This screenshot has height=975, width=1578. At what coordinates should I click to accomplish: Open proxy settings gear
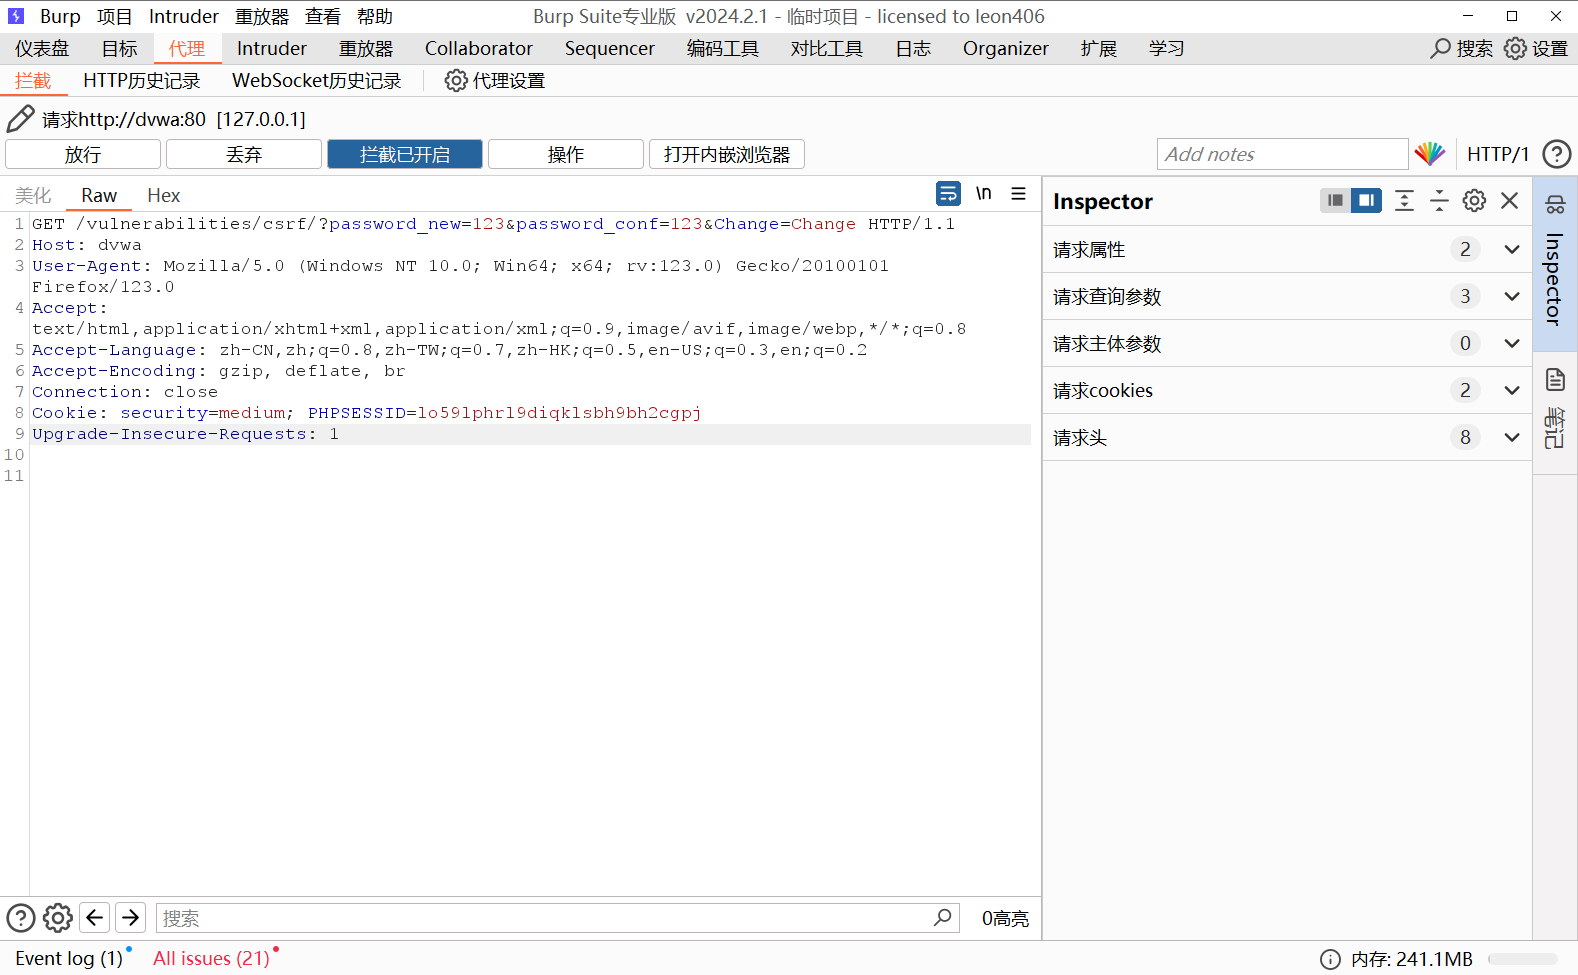pos(456,81)
